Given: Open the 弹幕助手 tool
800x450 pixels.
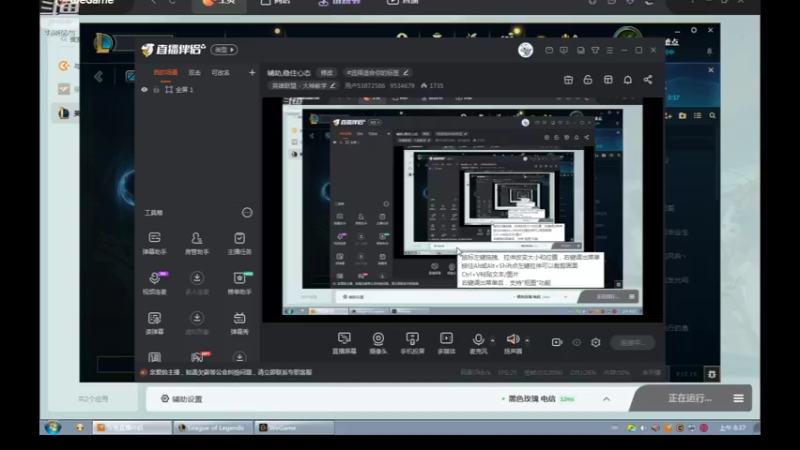Looking at the screenshot, I should click(x=155, y=243).
